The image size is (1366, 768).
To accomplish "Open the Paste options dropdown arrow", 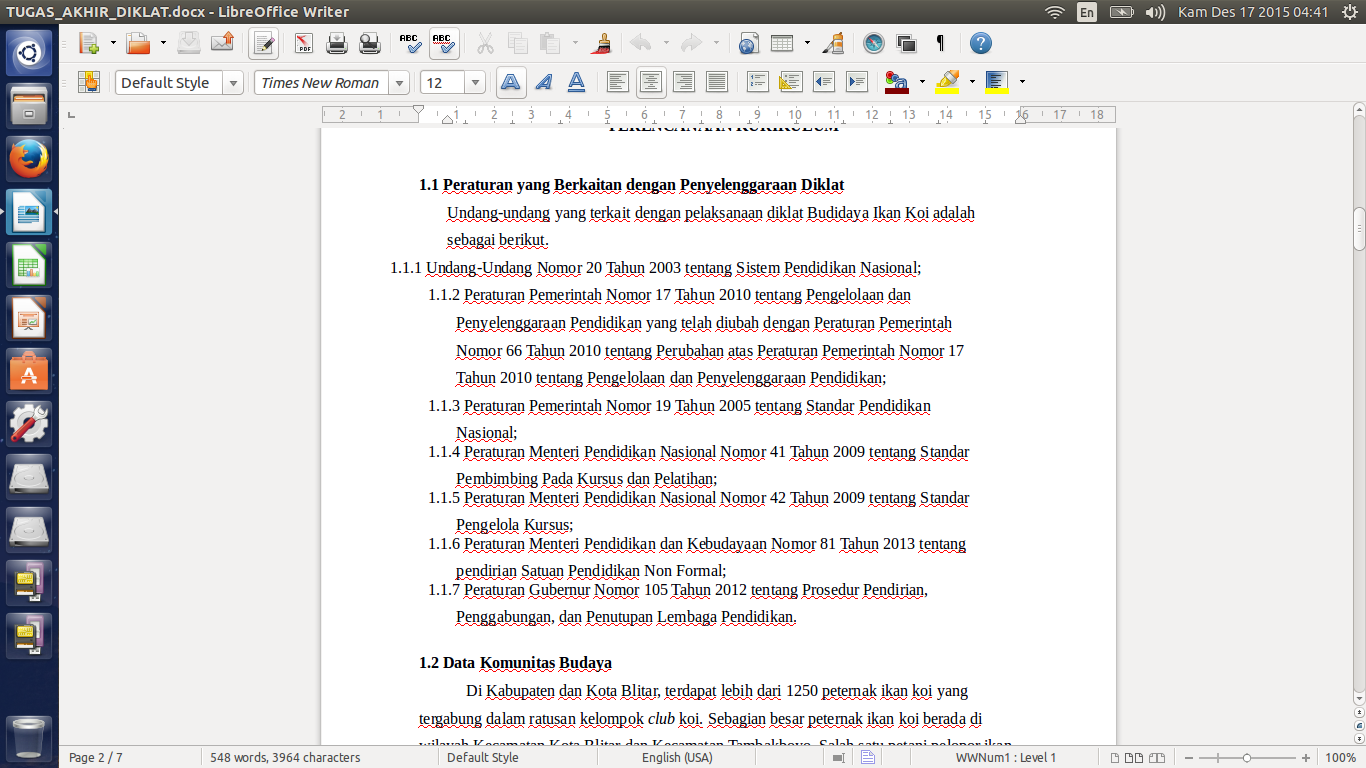I will [575, 43].
